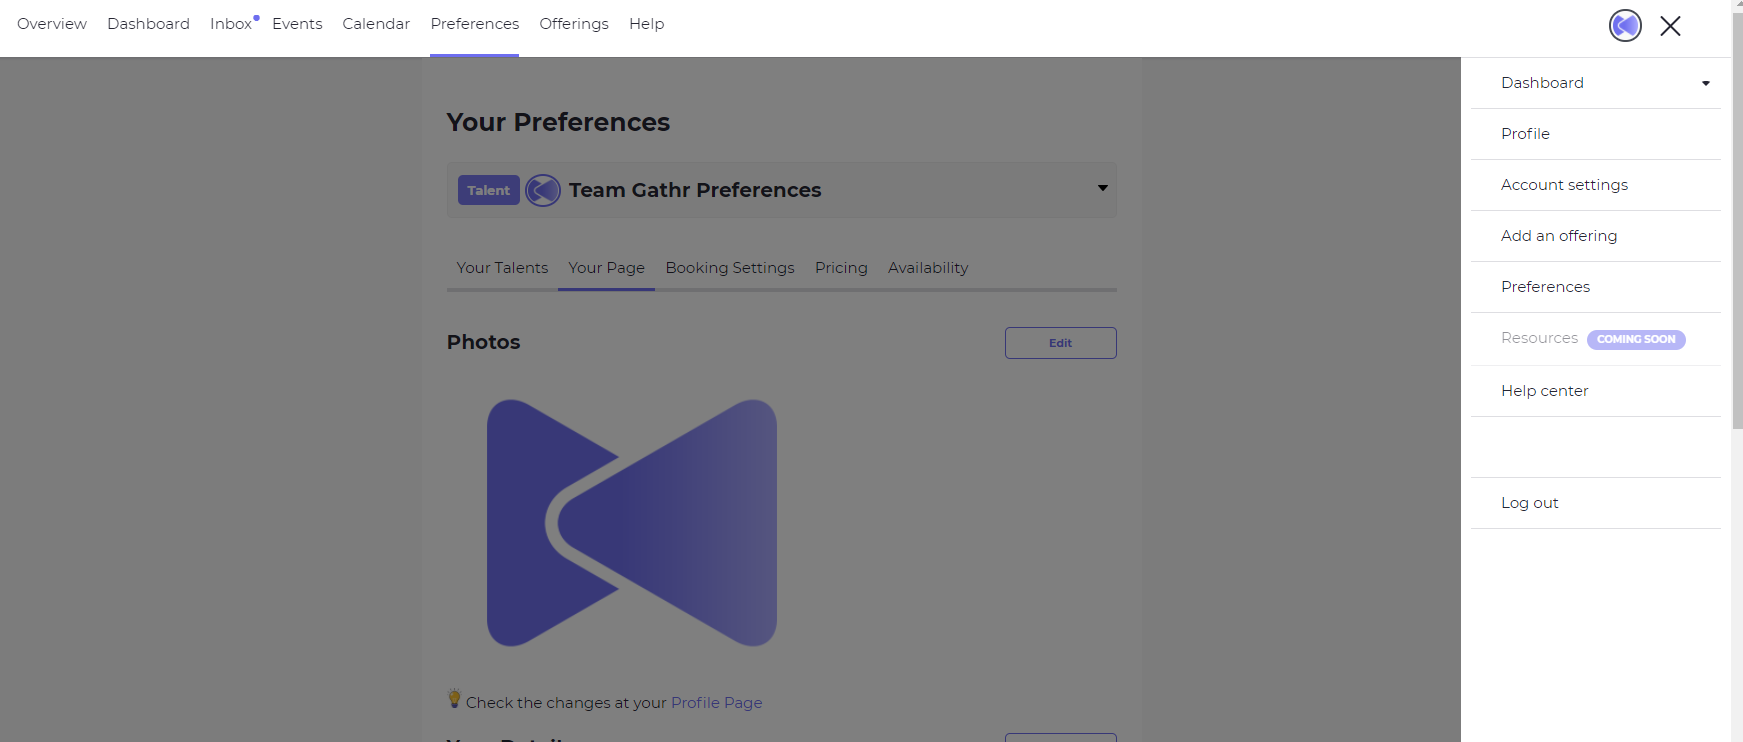Open Help in top navigation
Image resolution: width=1743 pixels, height=742 pixels.
[x=646, y=24]
